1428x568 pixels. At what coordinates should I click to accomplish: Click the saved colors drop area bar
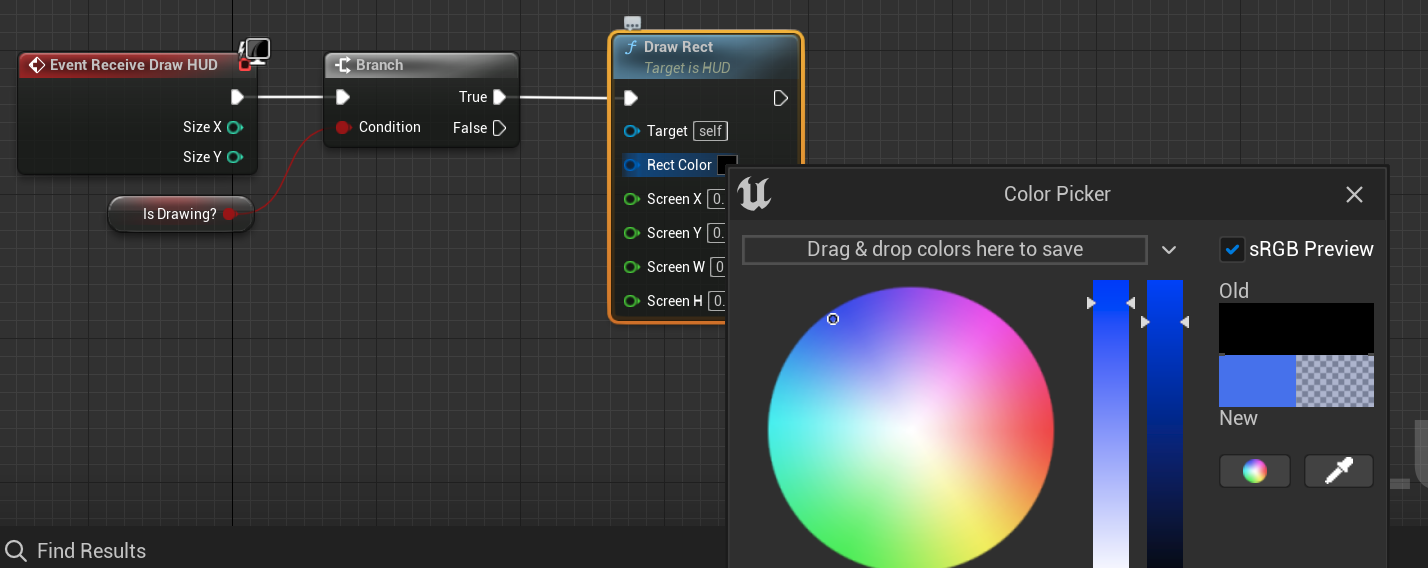(945, 250)
